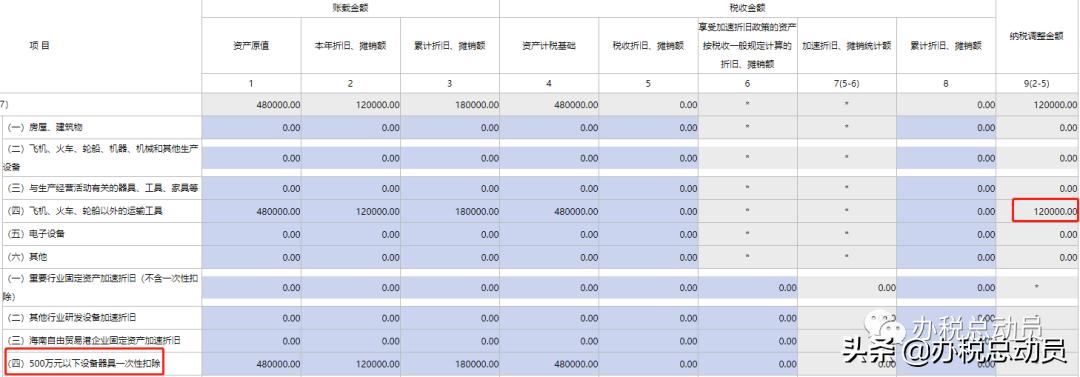This screenshot has width=1080, height=377.
Task: Click 房屋、建筑物 row 资产计税基础 cell
Action: (x=549, y=128)
